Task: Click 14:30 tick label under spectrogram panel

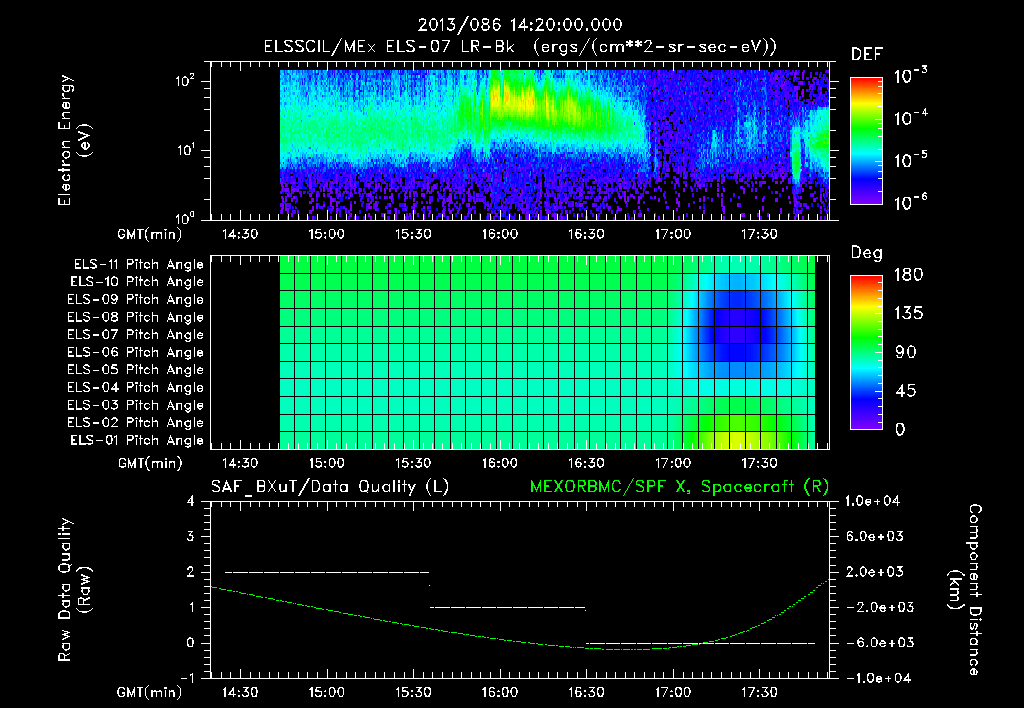Action: coord(240,234)
